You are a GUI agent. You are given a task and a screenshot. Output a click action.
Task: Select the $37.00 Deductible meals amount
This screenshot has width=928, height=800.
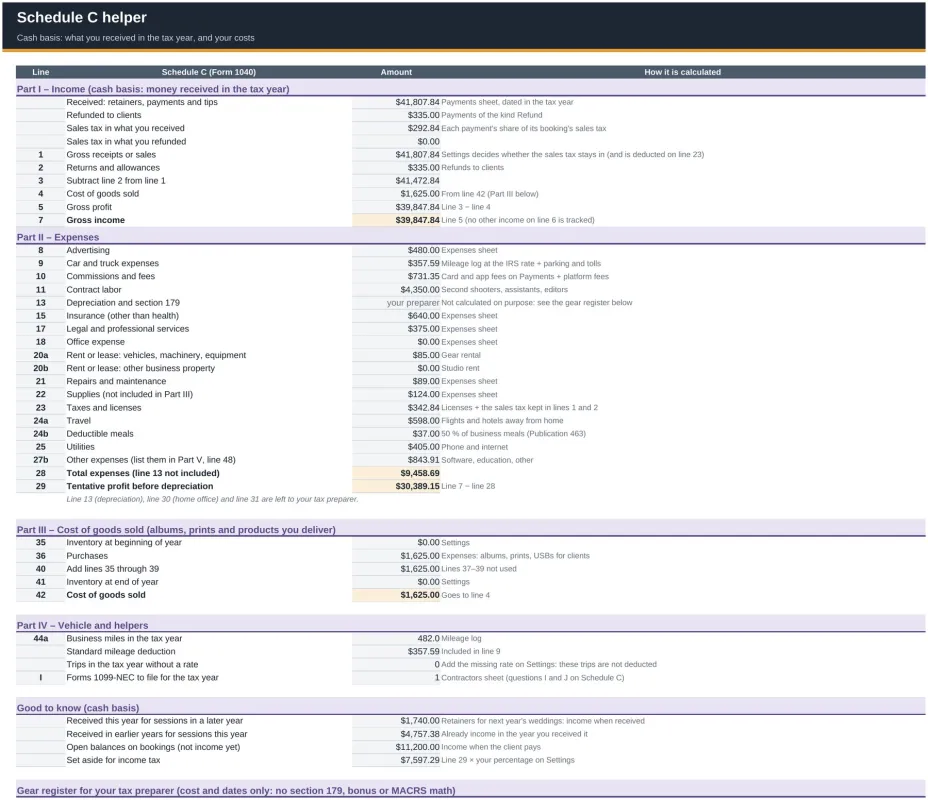point(426,434)
